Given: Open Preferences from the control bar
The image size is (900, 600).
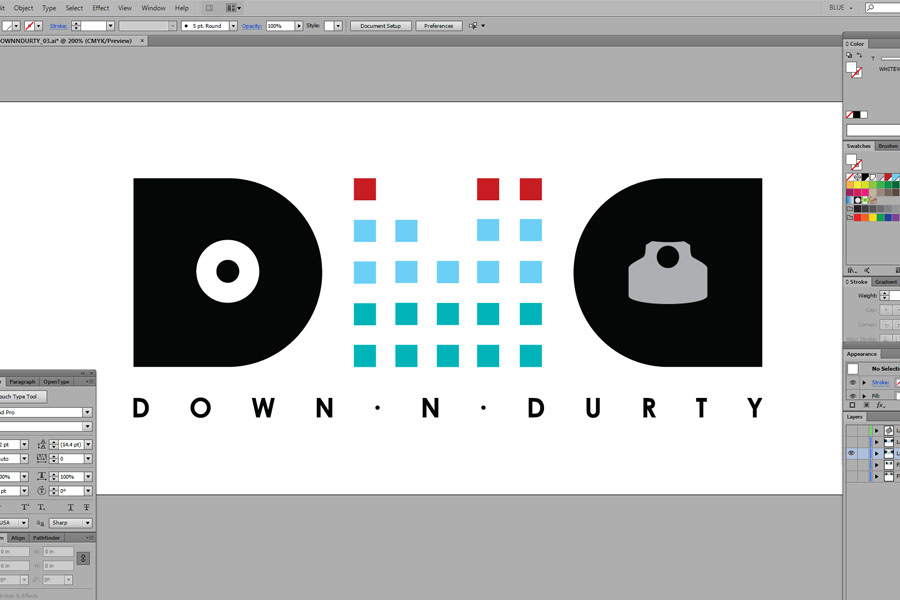Looking at the screenshot, I should 439,26.
